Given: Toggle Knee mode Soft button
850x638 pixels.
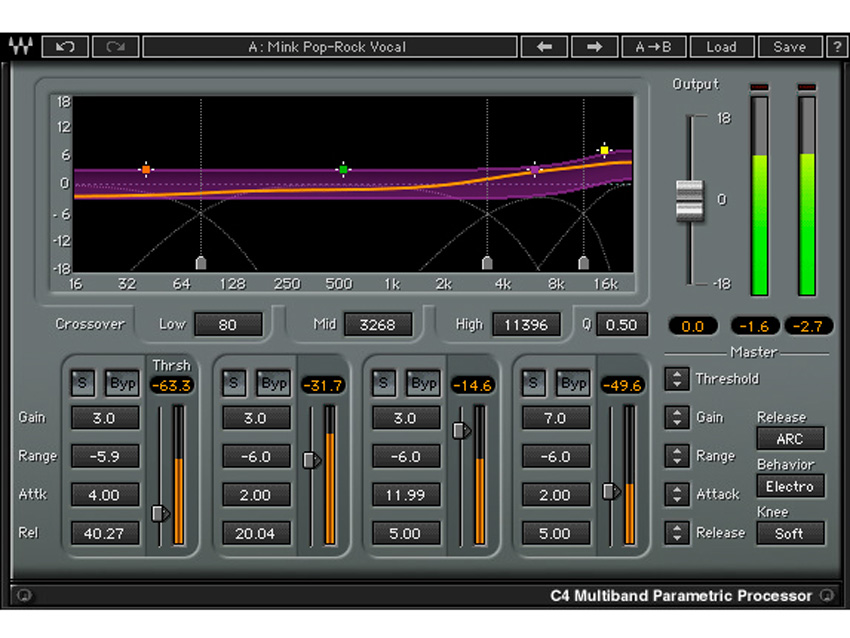Looking at the screenshot, I should pos(790,533).
